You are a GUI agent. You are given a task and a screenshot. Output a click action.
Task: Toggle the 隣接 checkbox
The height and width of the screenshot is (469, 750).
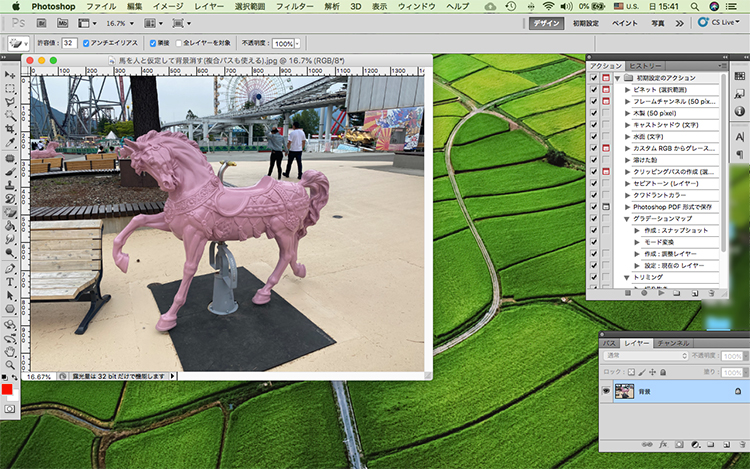coord(153,43)
